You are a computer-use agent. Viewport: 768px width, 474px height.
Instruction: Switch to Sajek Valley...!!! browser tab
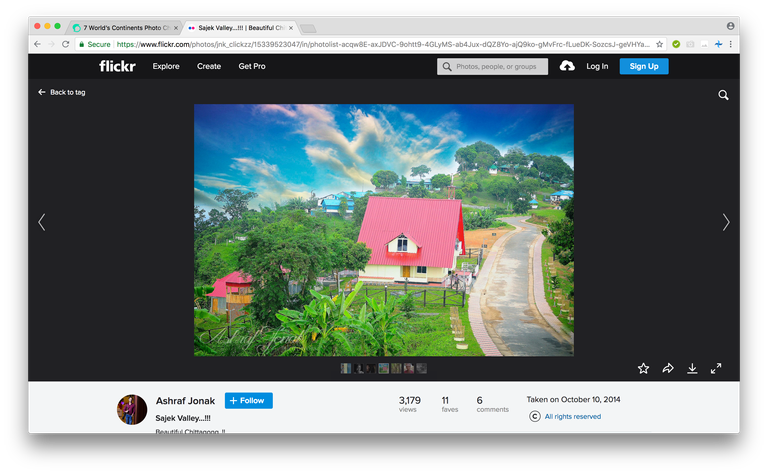click(240, 28)
